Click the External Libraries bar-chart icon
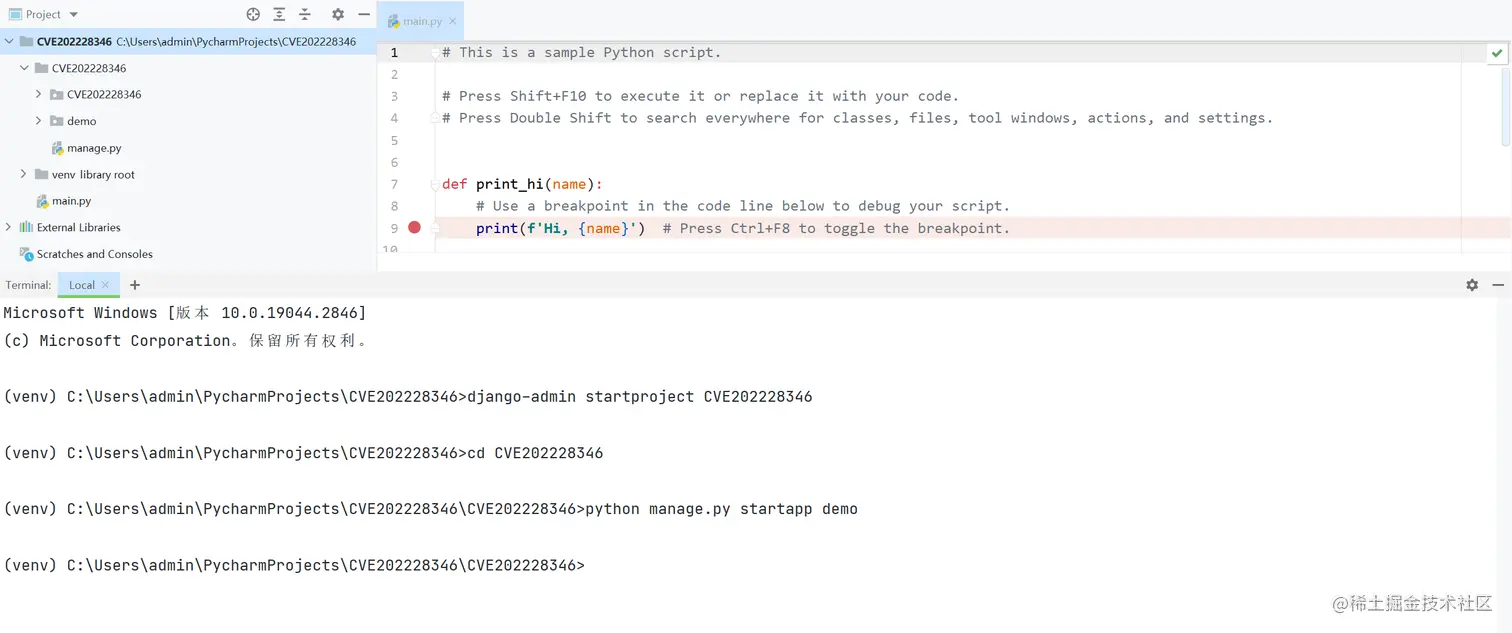Image resolution: width=1512 pixels, height=633 pixels. click(26, 227)
